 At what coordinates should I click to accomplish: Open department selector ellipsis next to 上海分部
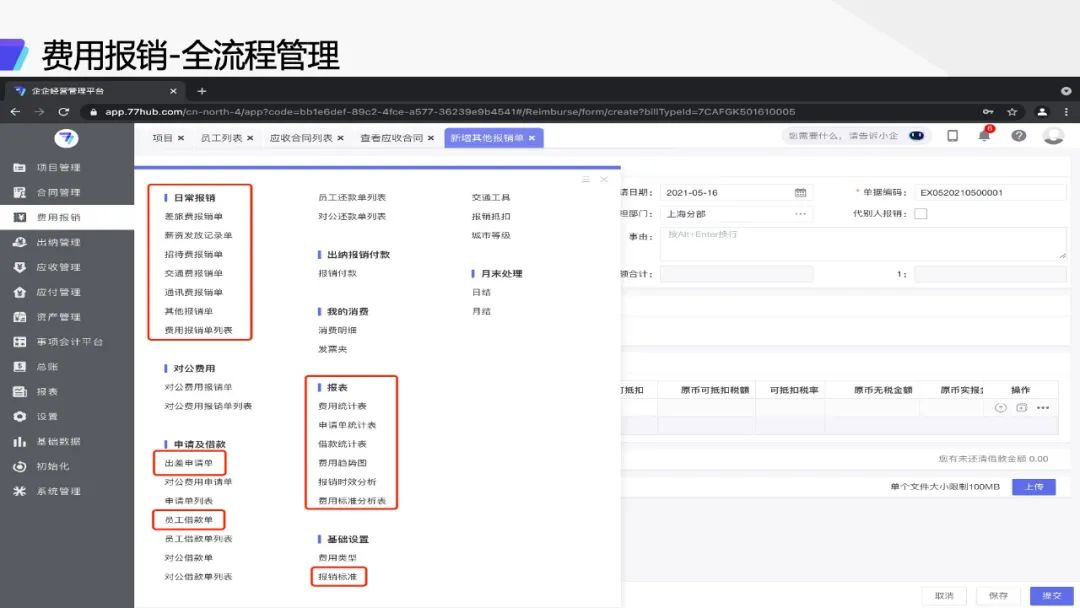(x=800, y=213)
